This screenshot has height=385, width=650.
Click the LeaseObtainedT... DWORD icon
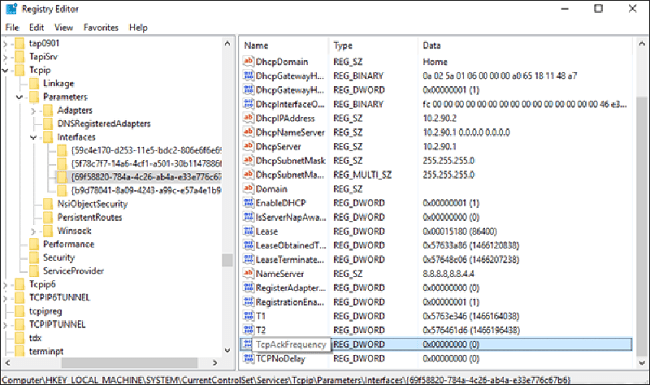click(248, 245)
